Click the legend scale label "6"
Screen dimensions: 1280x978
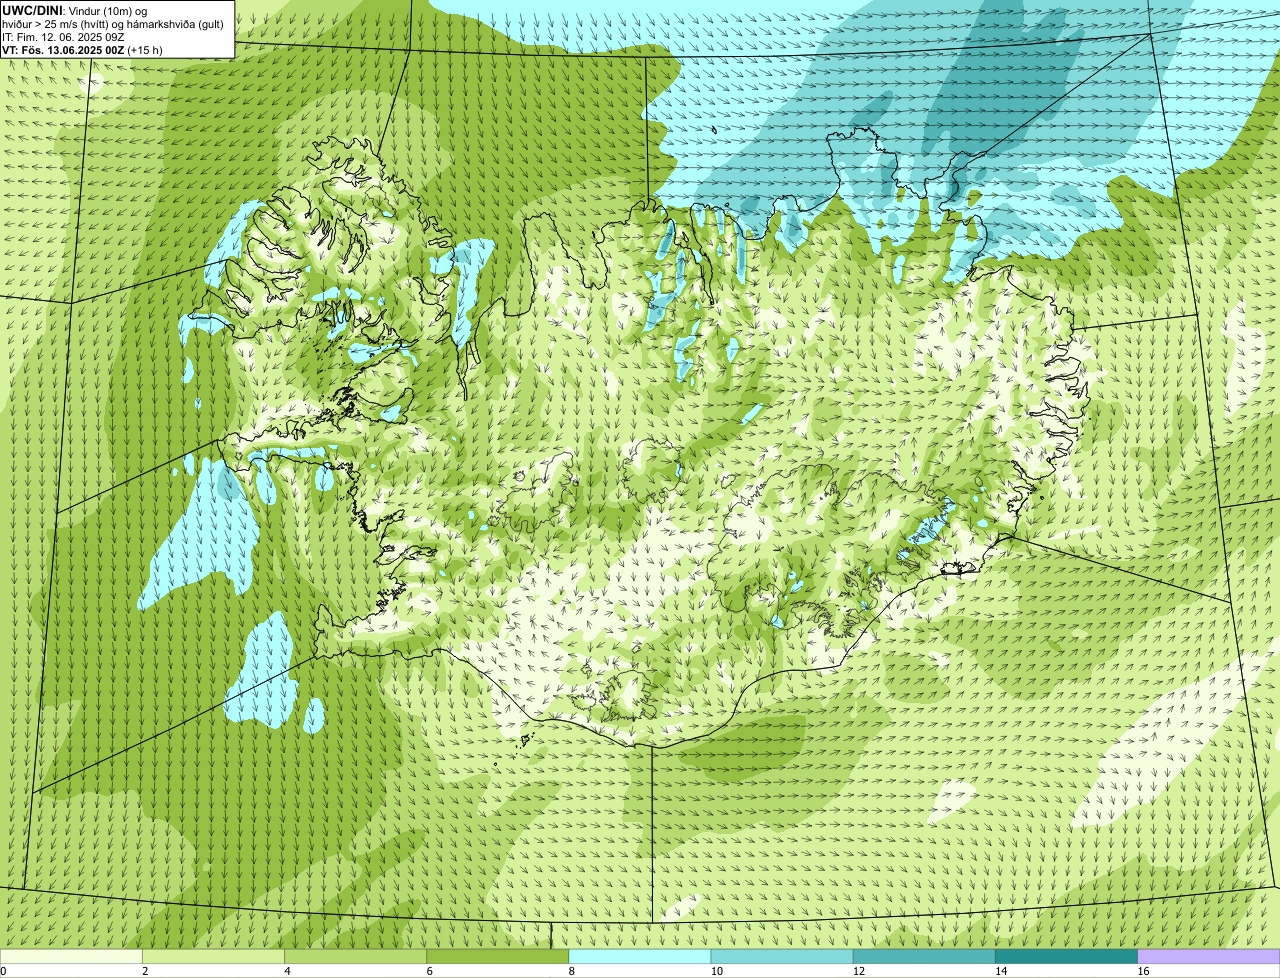point(430,971)
